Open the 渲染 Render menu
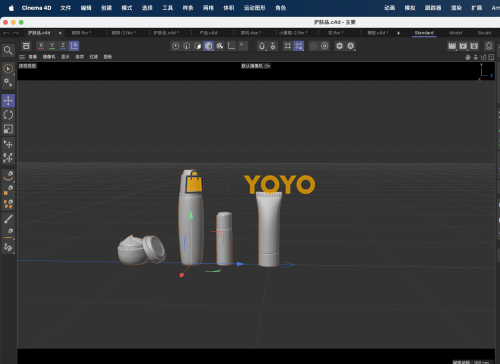500x364 pixels. [456, 8]
